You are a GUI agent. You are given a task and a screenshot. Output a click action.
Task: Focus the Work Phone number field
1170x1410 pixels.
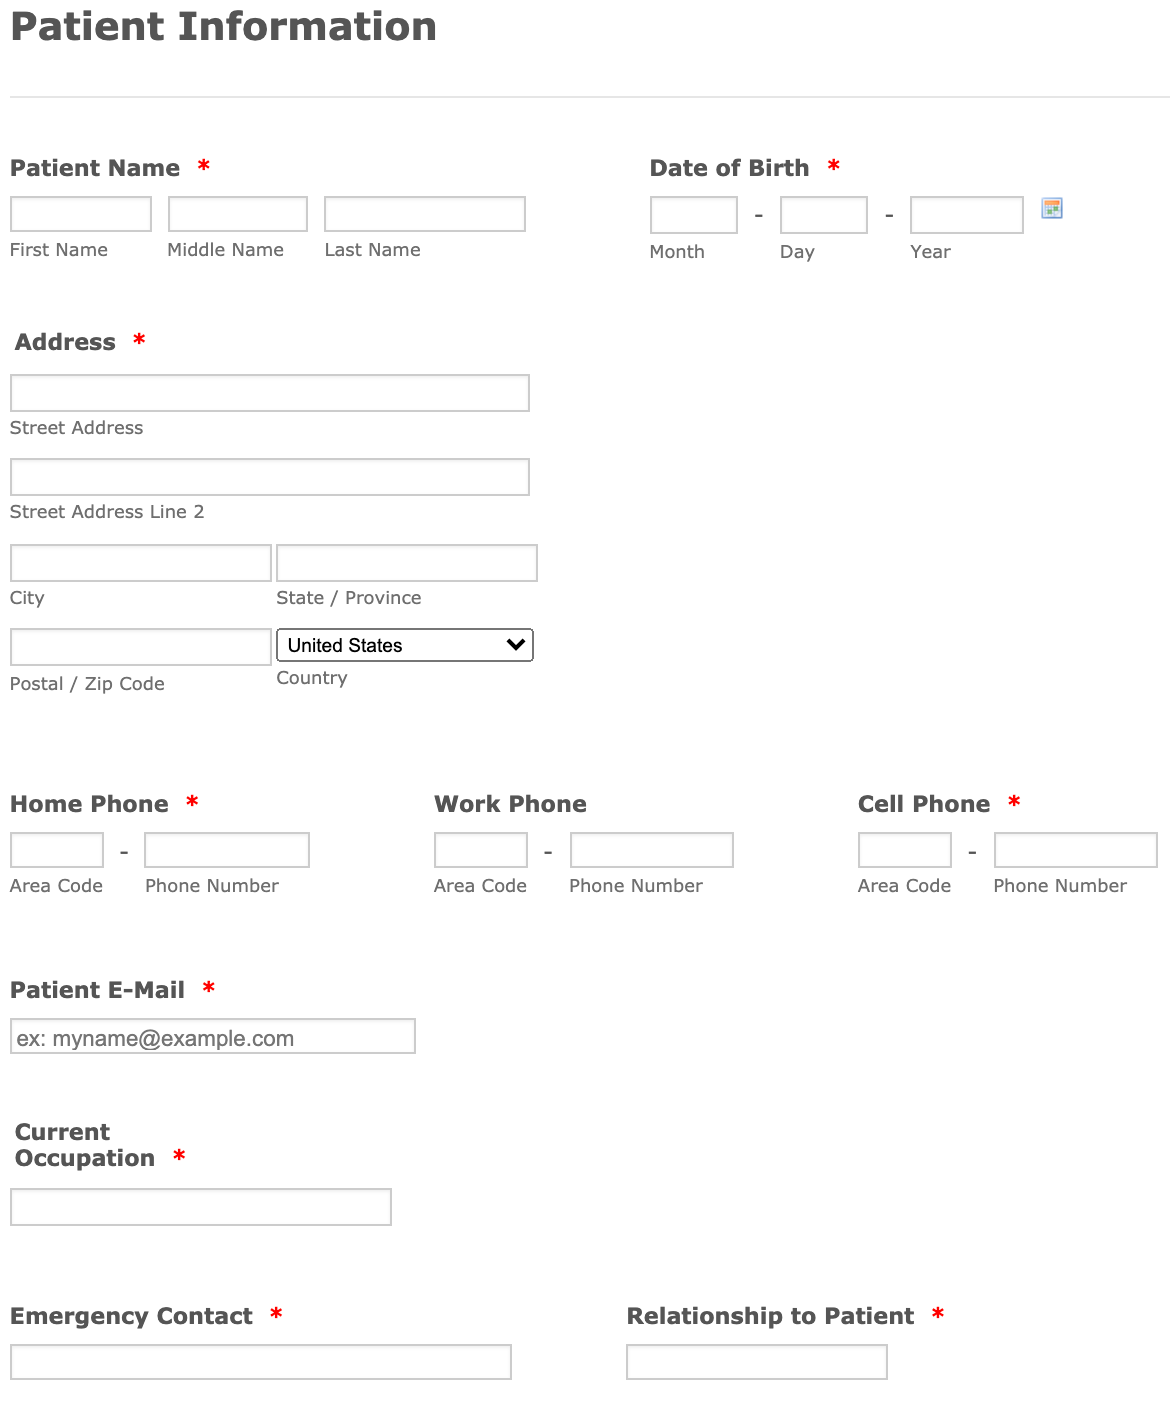coord(651,850)
